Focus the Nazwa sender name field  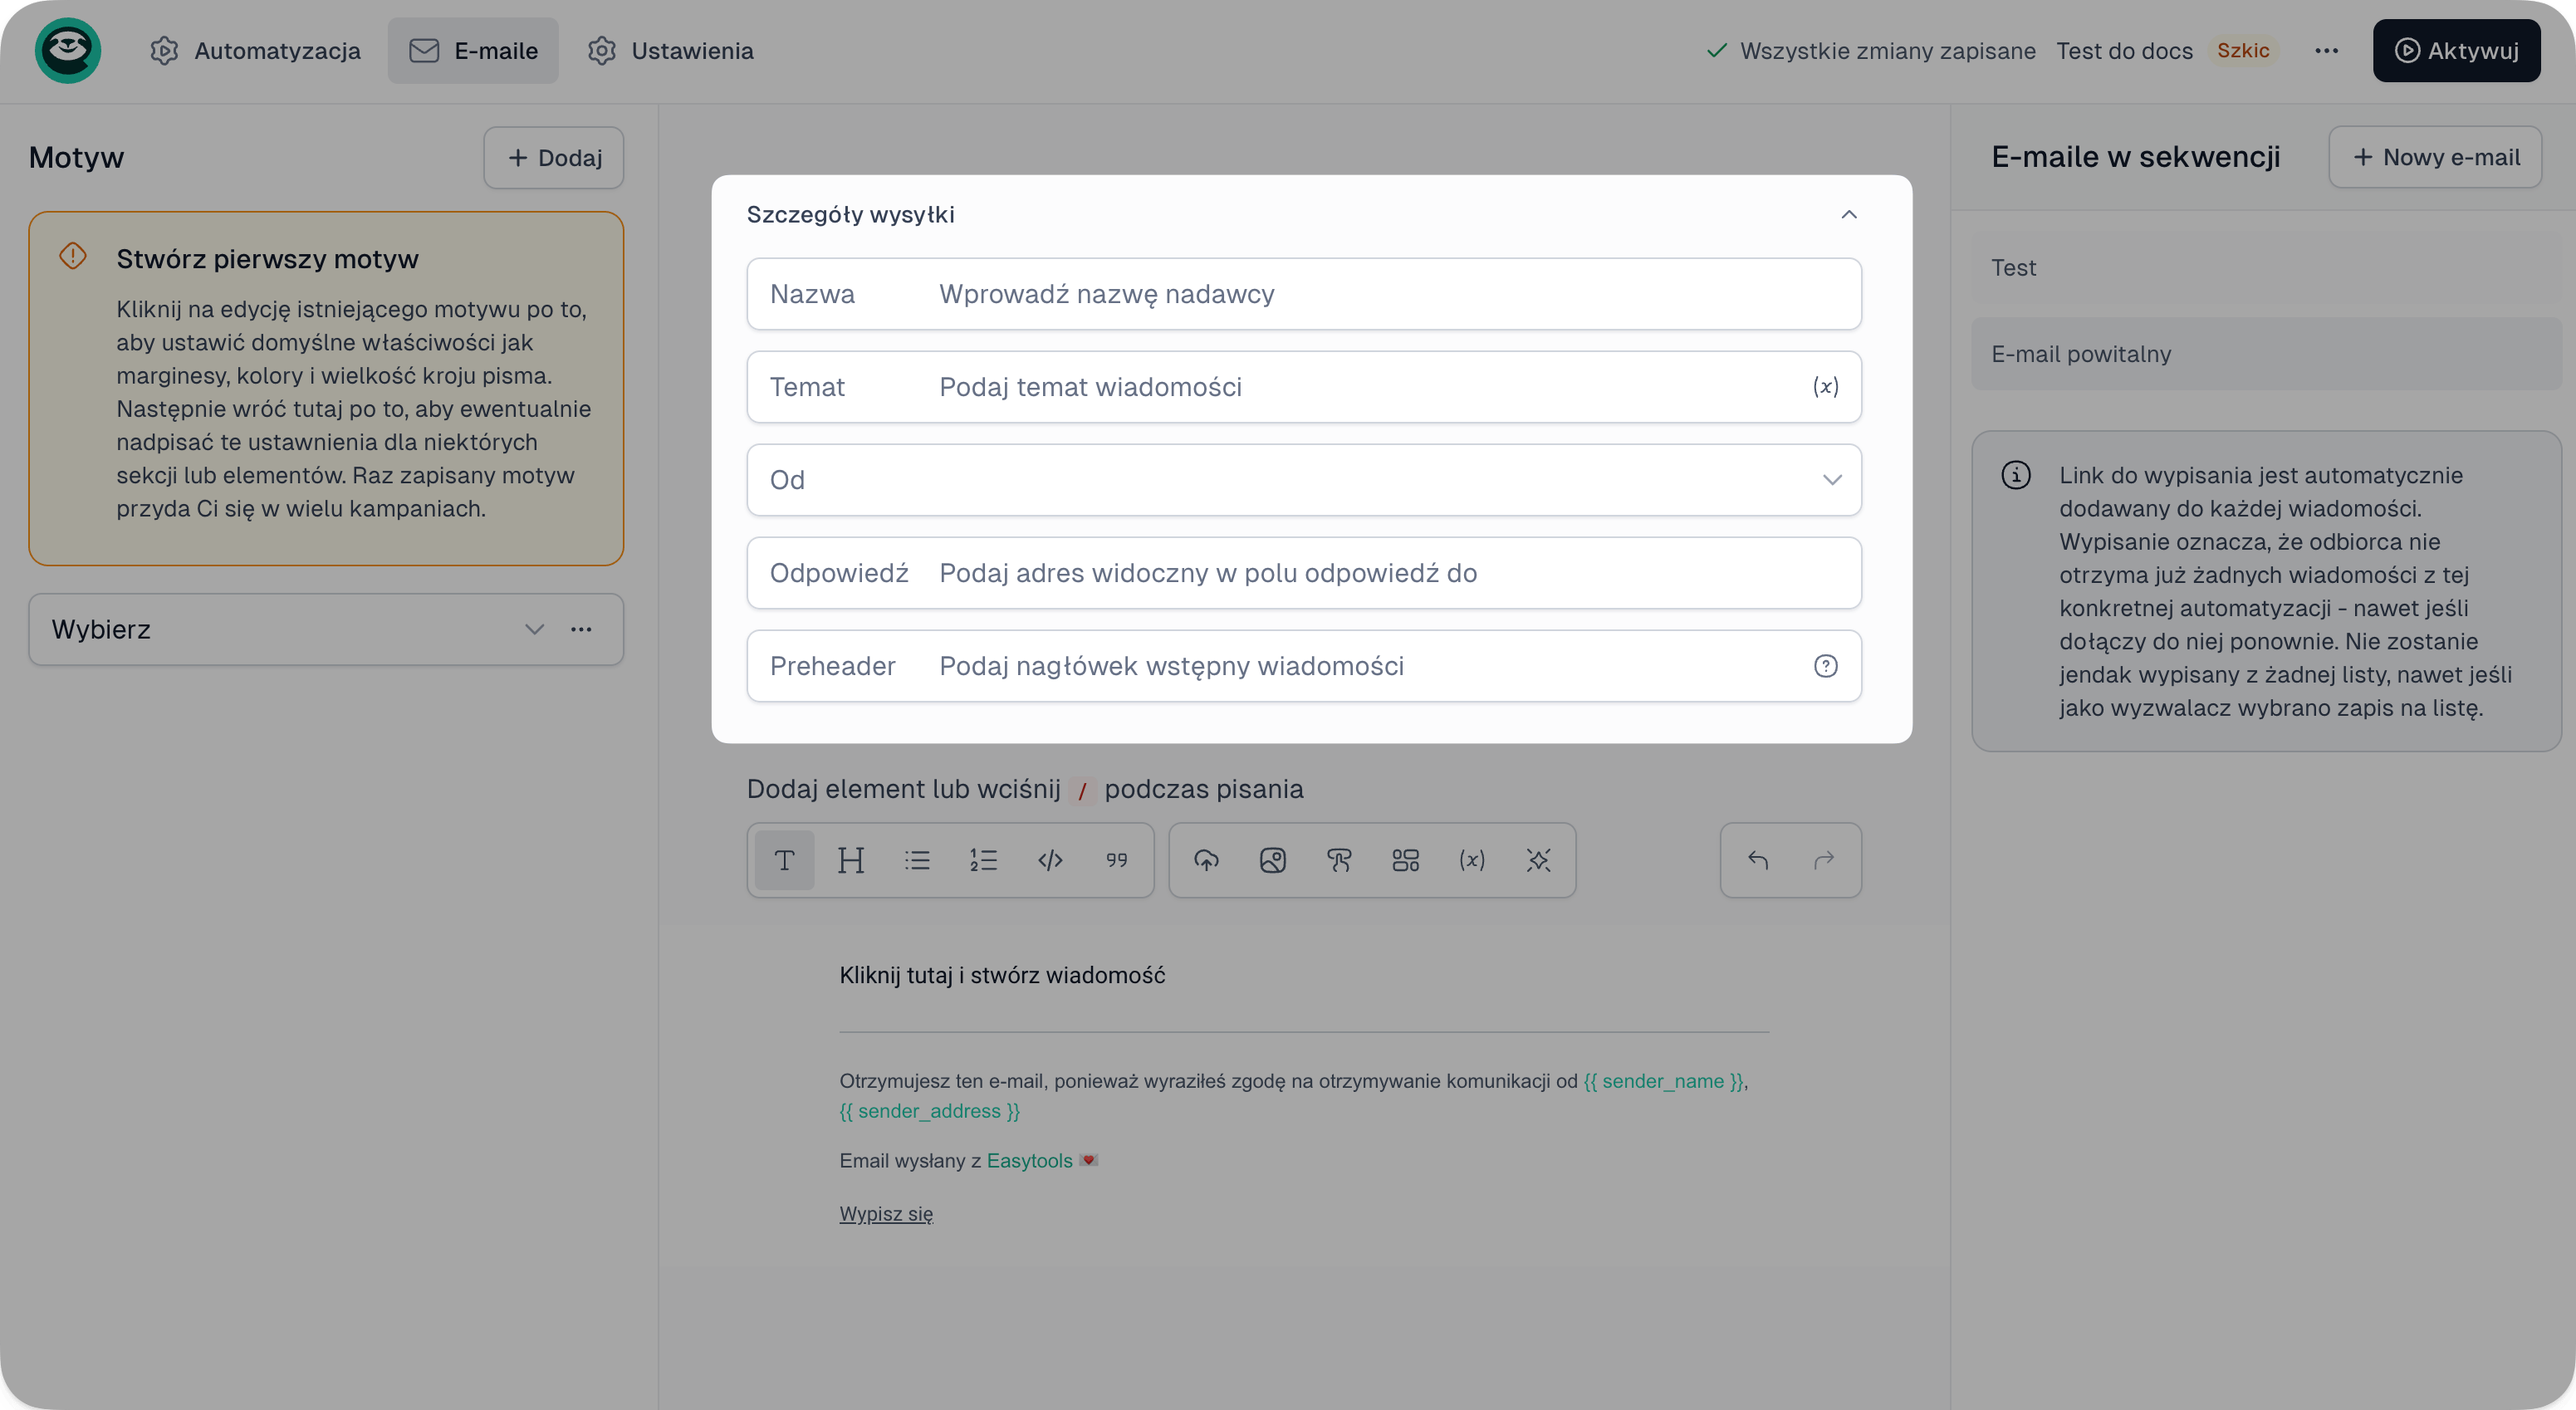pyautogui.click(x=1304, y=294)
